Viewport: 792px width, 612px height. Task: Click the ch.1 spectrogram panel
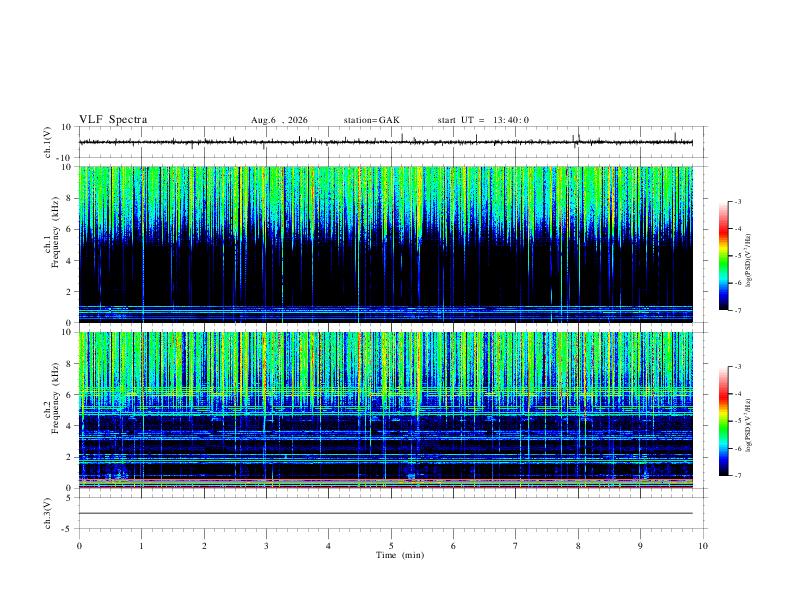tap(385, 244)
